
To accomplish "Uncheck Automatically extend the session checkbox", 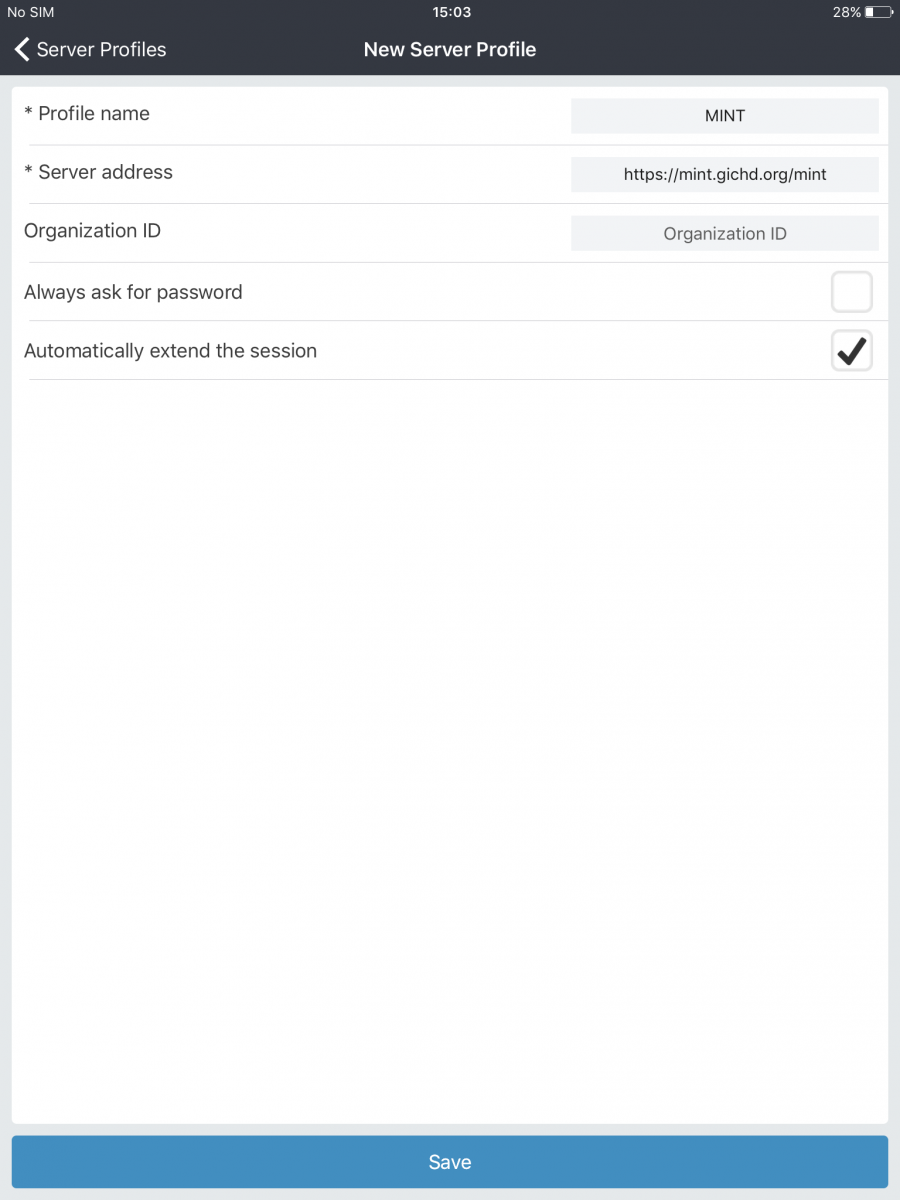I will click(x=851, y=351).
